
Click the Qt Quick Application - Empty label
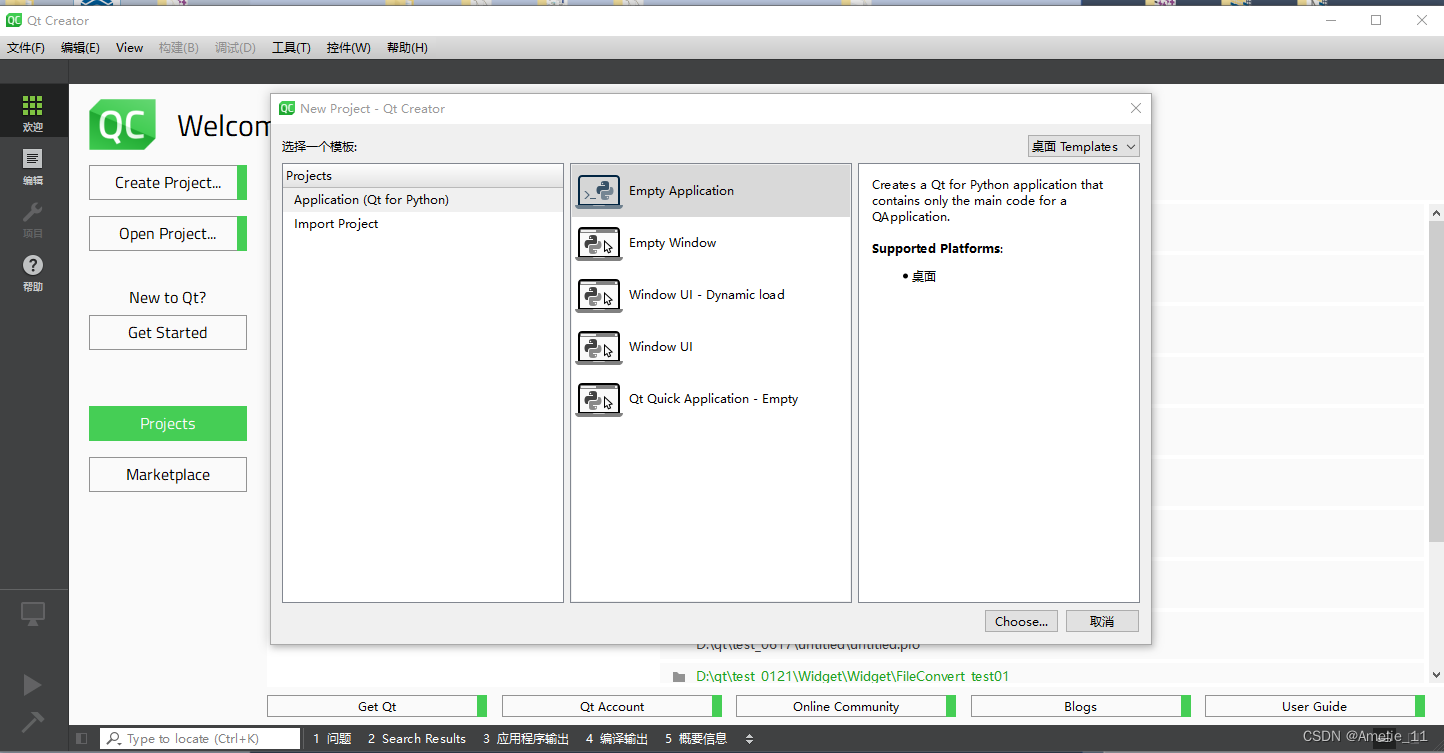click(714, 399)
